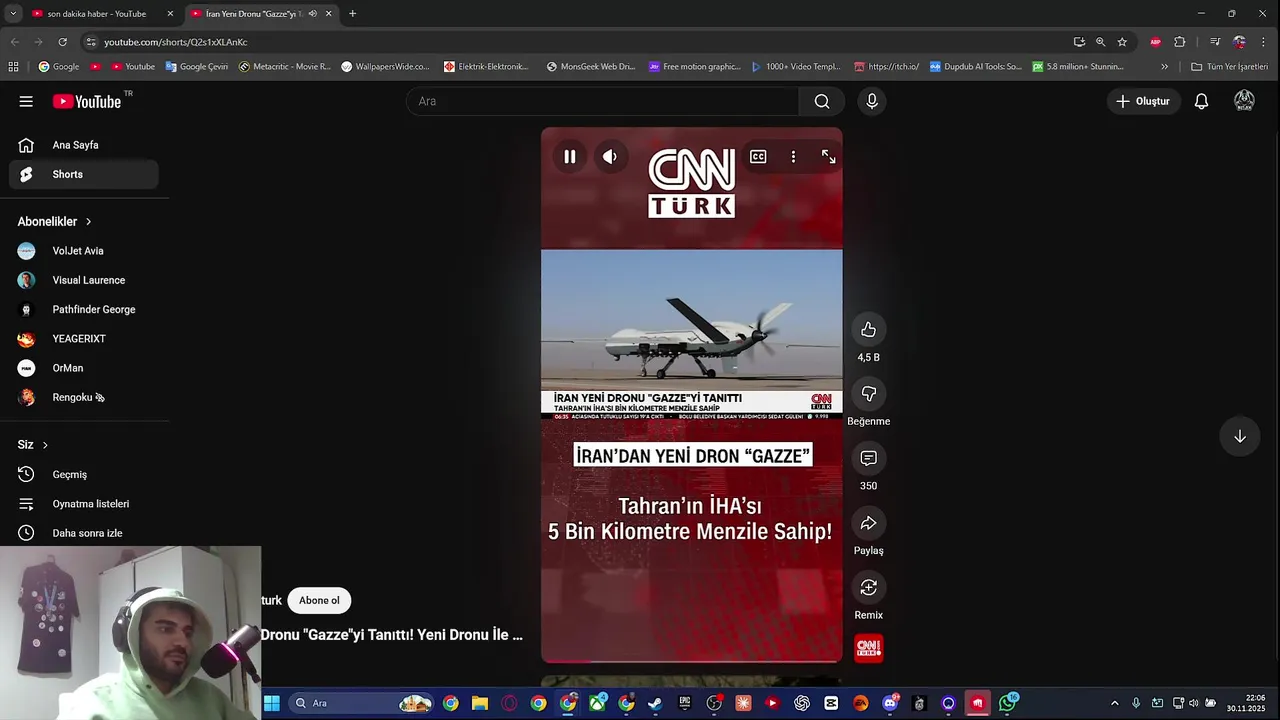Open Oynatma listeleri playlists
The height and width of the screenshot is (720, 1280).
coord(84,504)
